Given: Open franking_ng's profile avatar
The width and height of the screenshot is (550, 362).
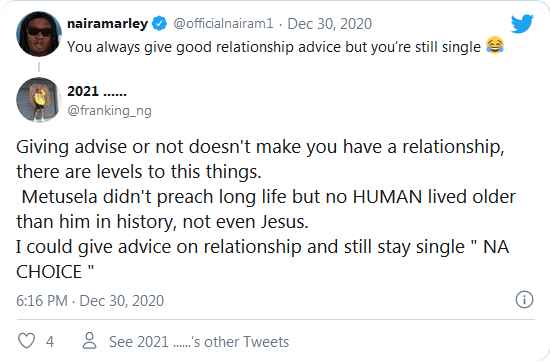Looking at the screenshot, I should point(39,100).
